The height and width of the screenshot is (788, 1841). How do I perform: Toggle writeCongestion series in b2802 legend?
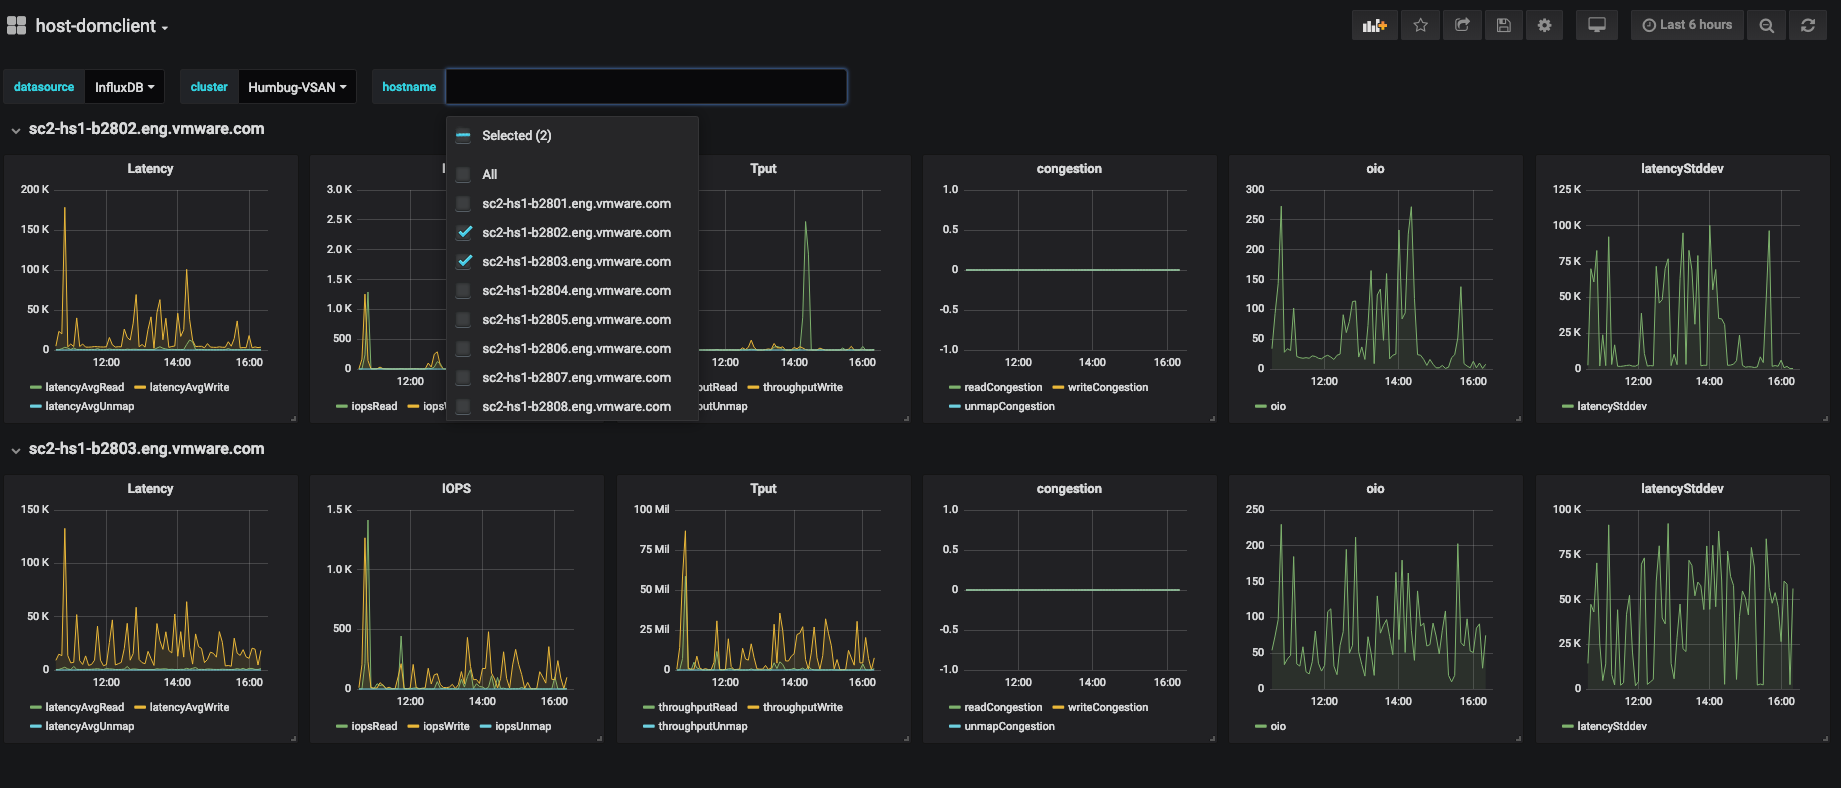click(x=1108, y=388)
